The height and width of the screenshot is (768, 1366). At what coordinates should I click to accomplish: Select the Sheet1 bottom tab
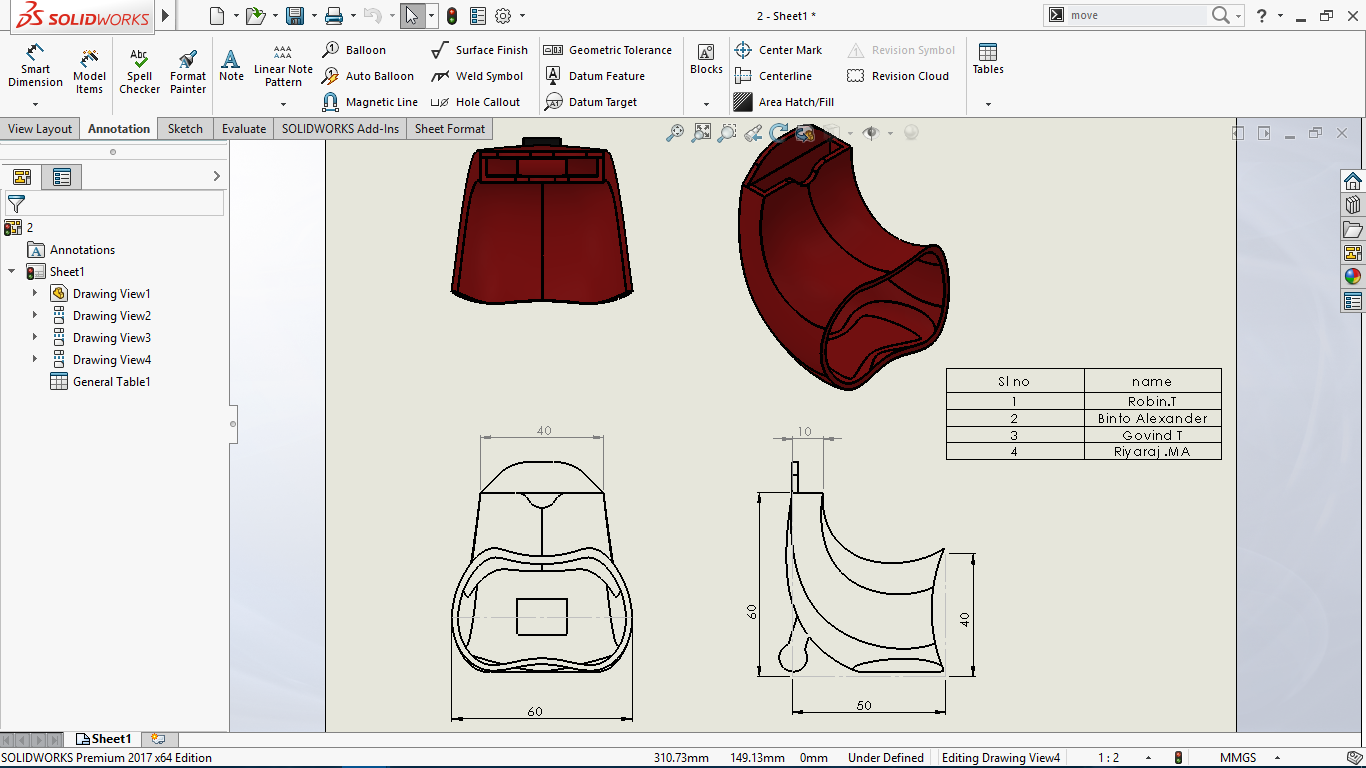tap(104, 739)
